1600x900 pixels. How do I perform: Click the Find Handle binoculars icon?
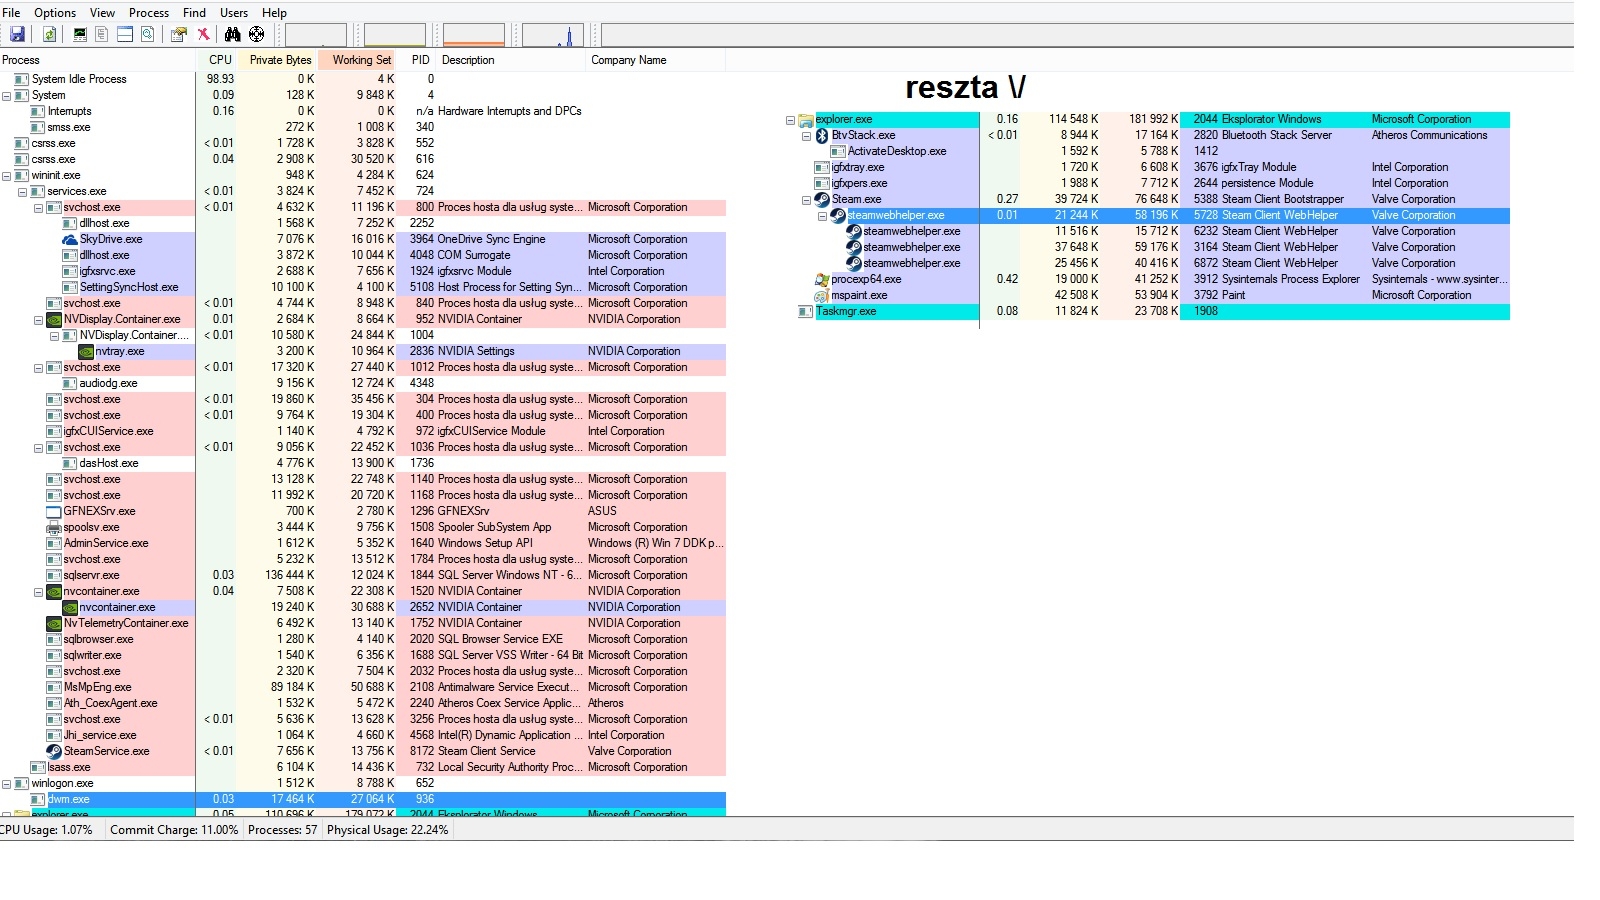(232, 34)
